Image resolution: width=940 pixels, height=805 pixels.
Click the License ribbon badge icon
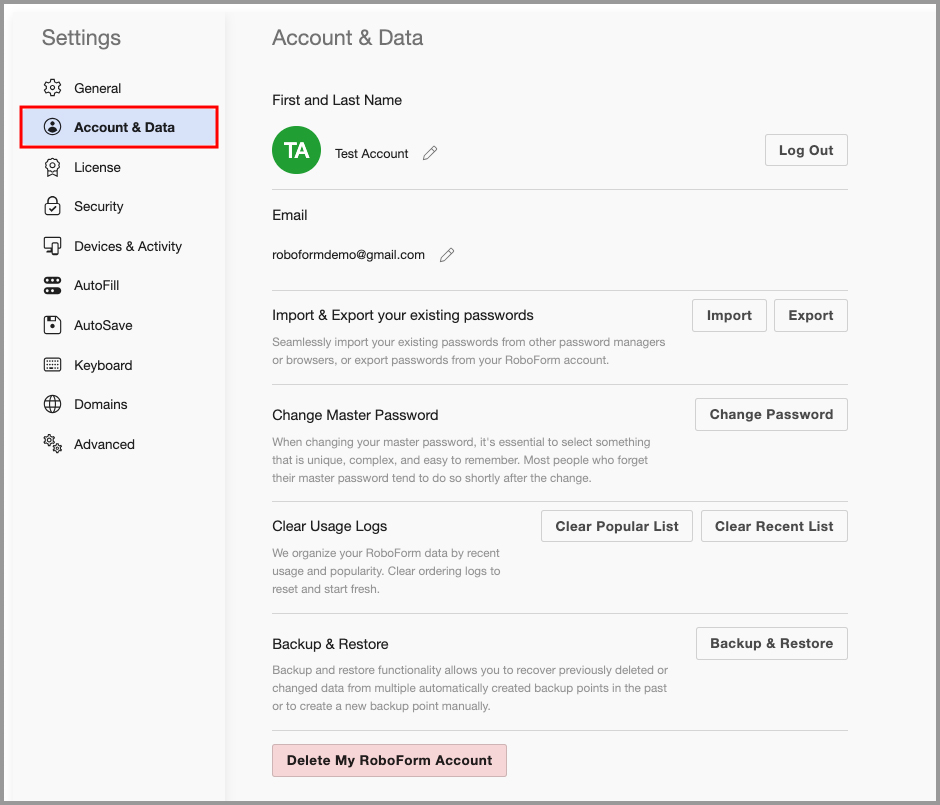52,167
